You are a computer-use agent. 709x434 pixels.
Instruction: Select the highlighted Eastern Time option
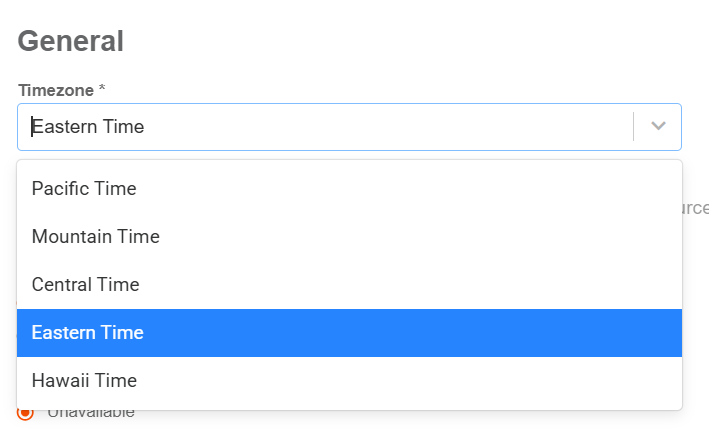[x=88, y=333]
